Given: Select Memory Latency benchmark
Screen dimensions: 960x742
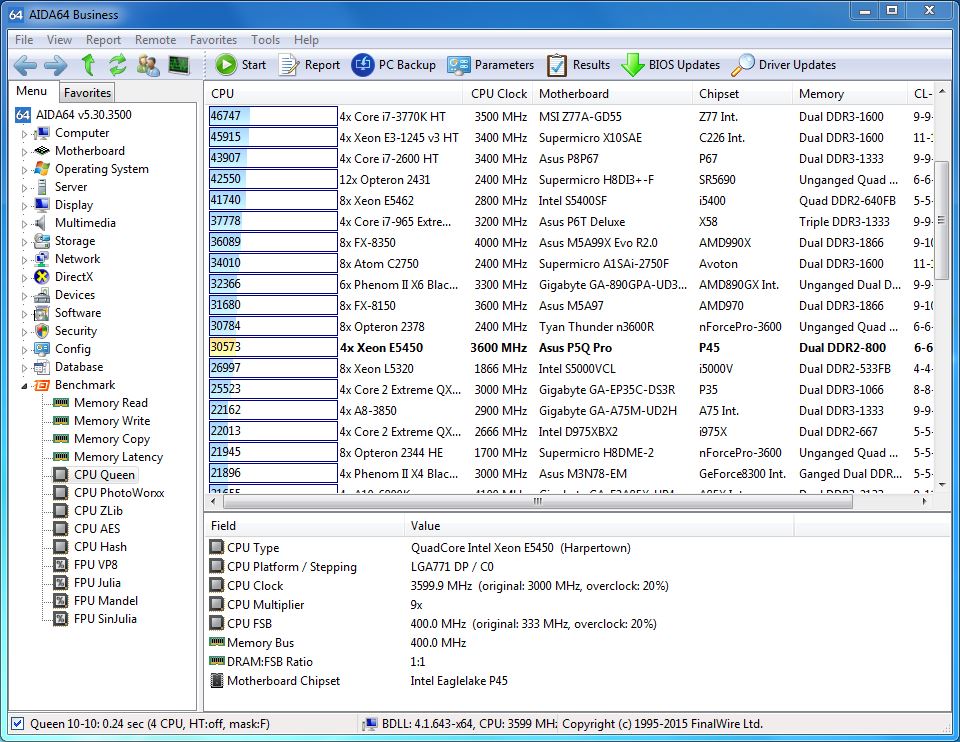Looking at the screenshot, I should click(x=118, y=457).
